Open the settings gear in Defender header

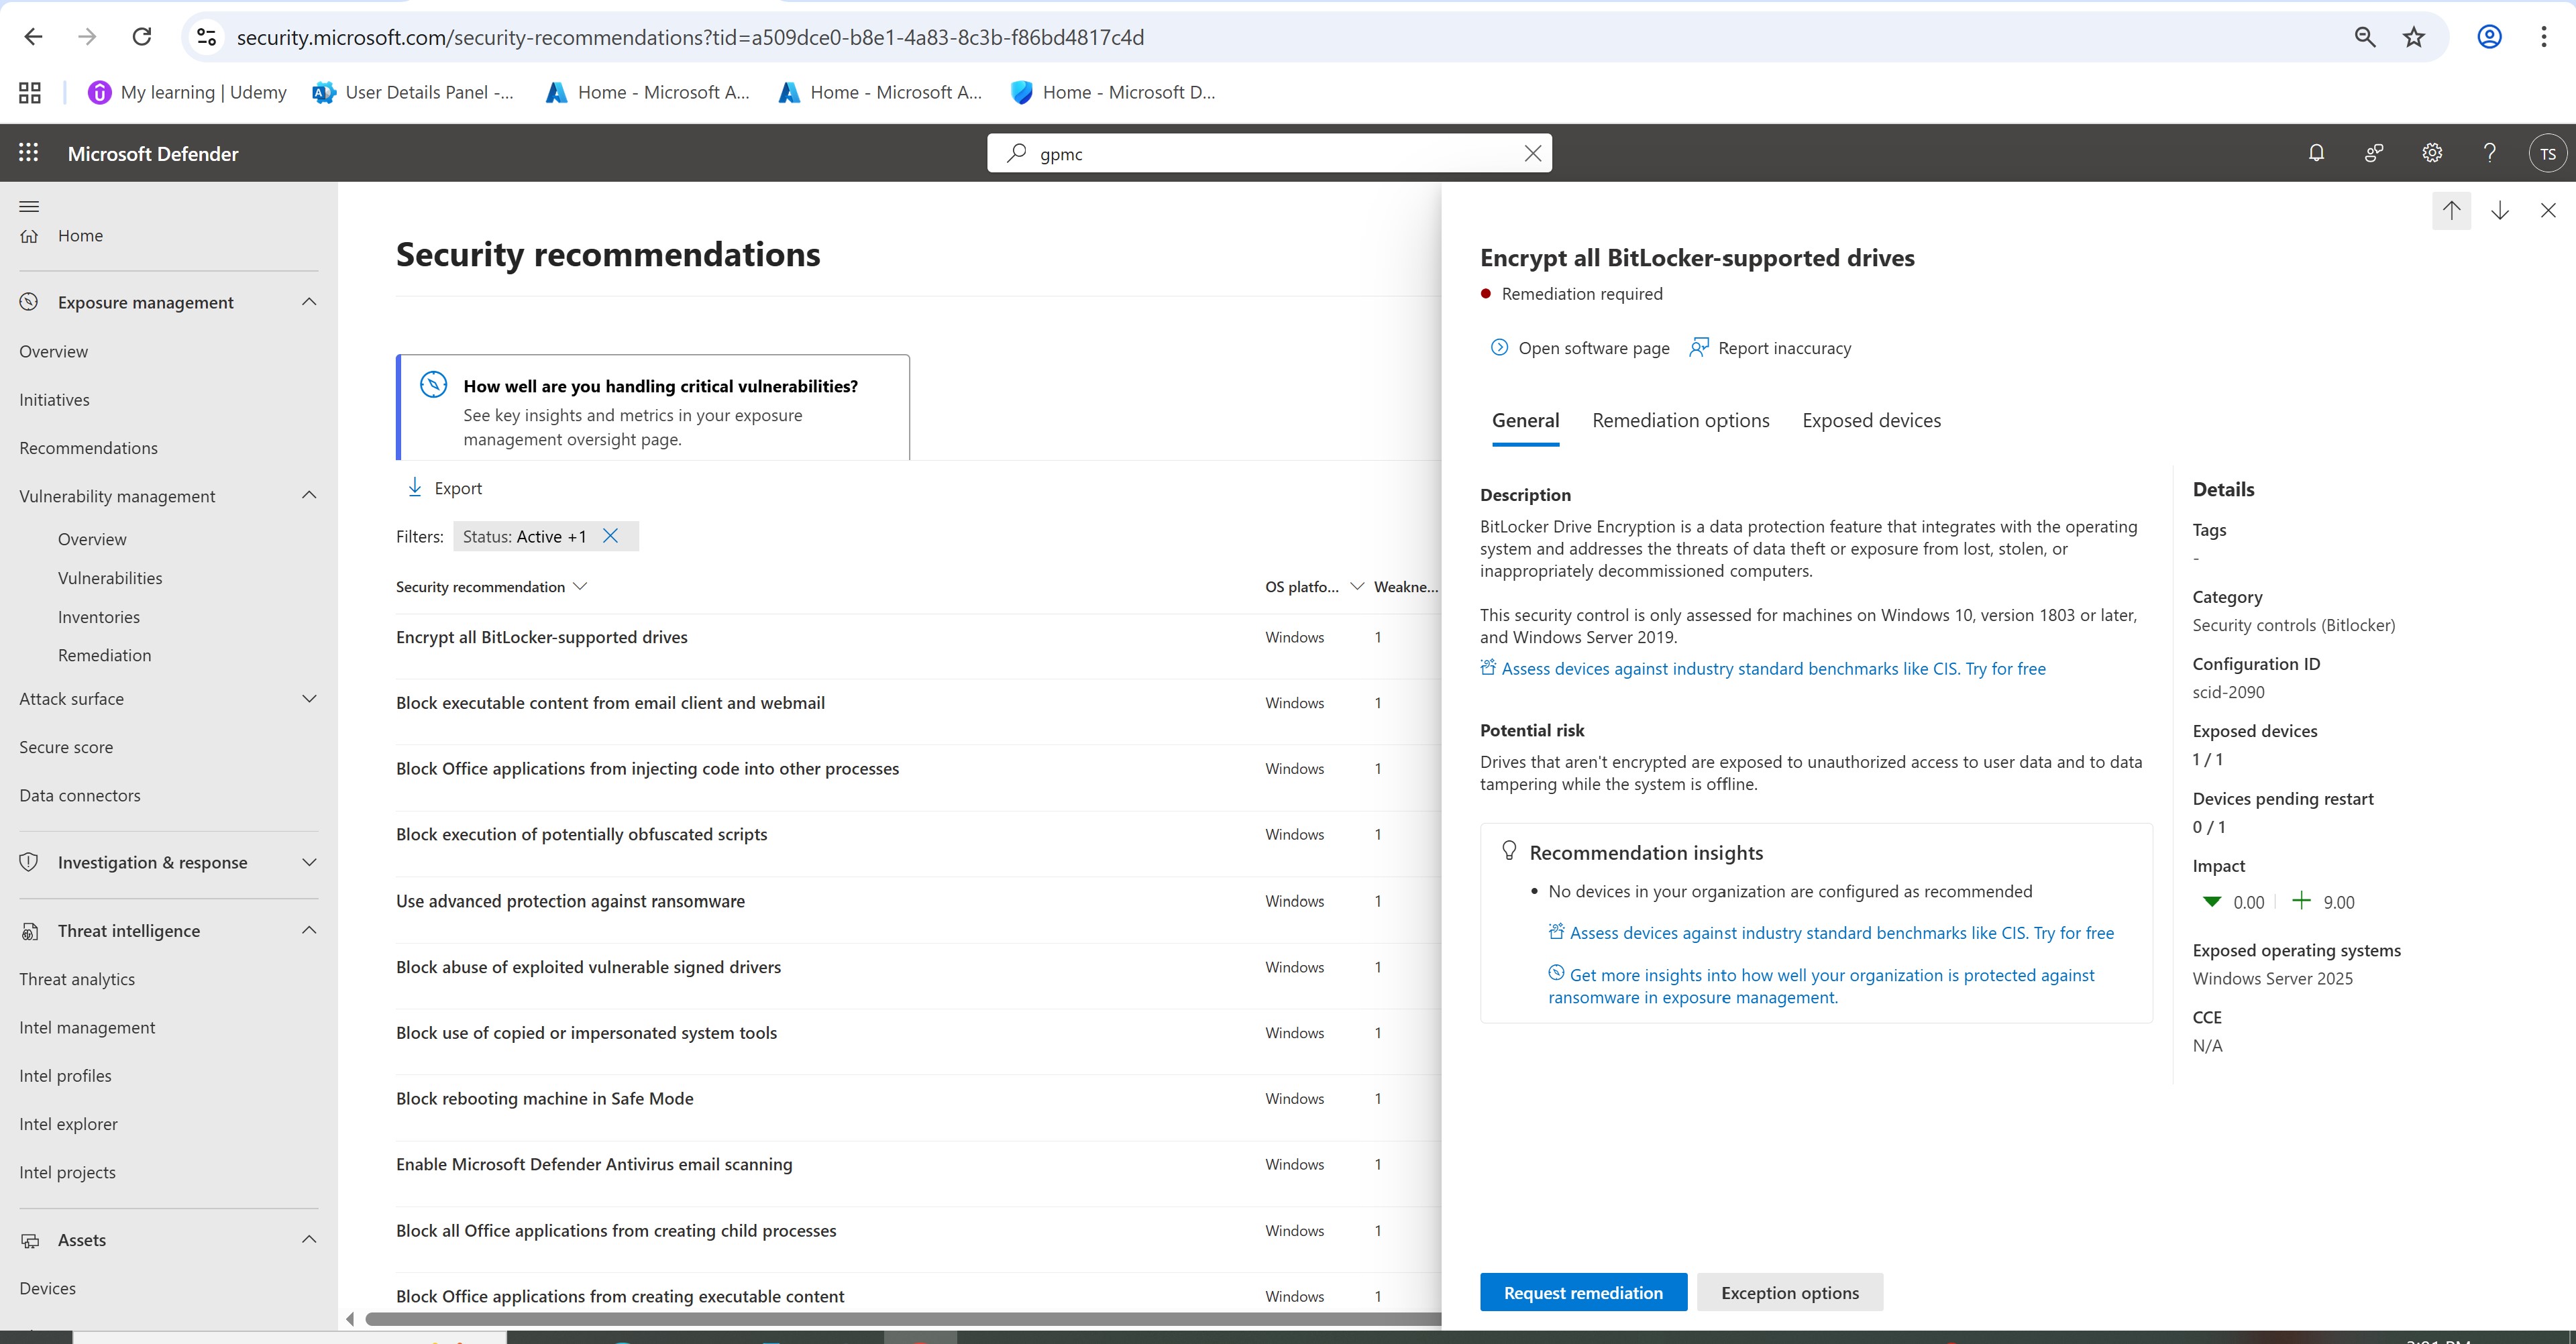pos(2432,153)
